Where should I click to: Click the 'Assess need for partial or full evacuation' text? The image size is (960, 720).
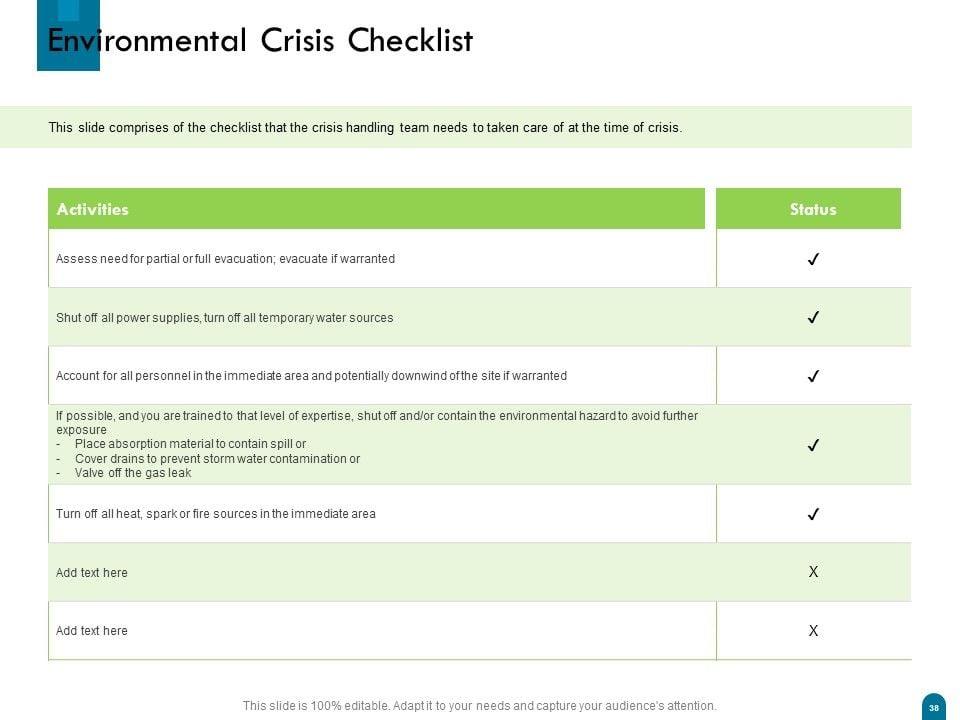point(225,259)
